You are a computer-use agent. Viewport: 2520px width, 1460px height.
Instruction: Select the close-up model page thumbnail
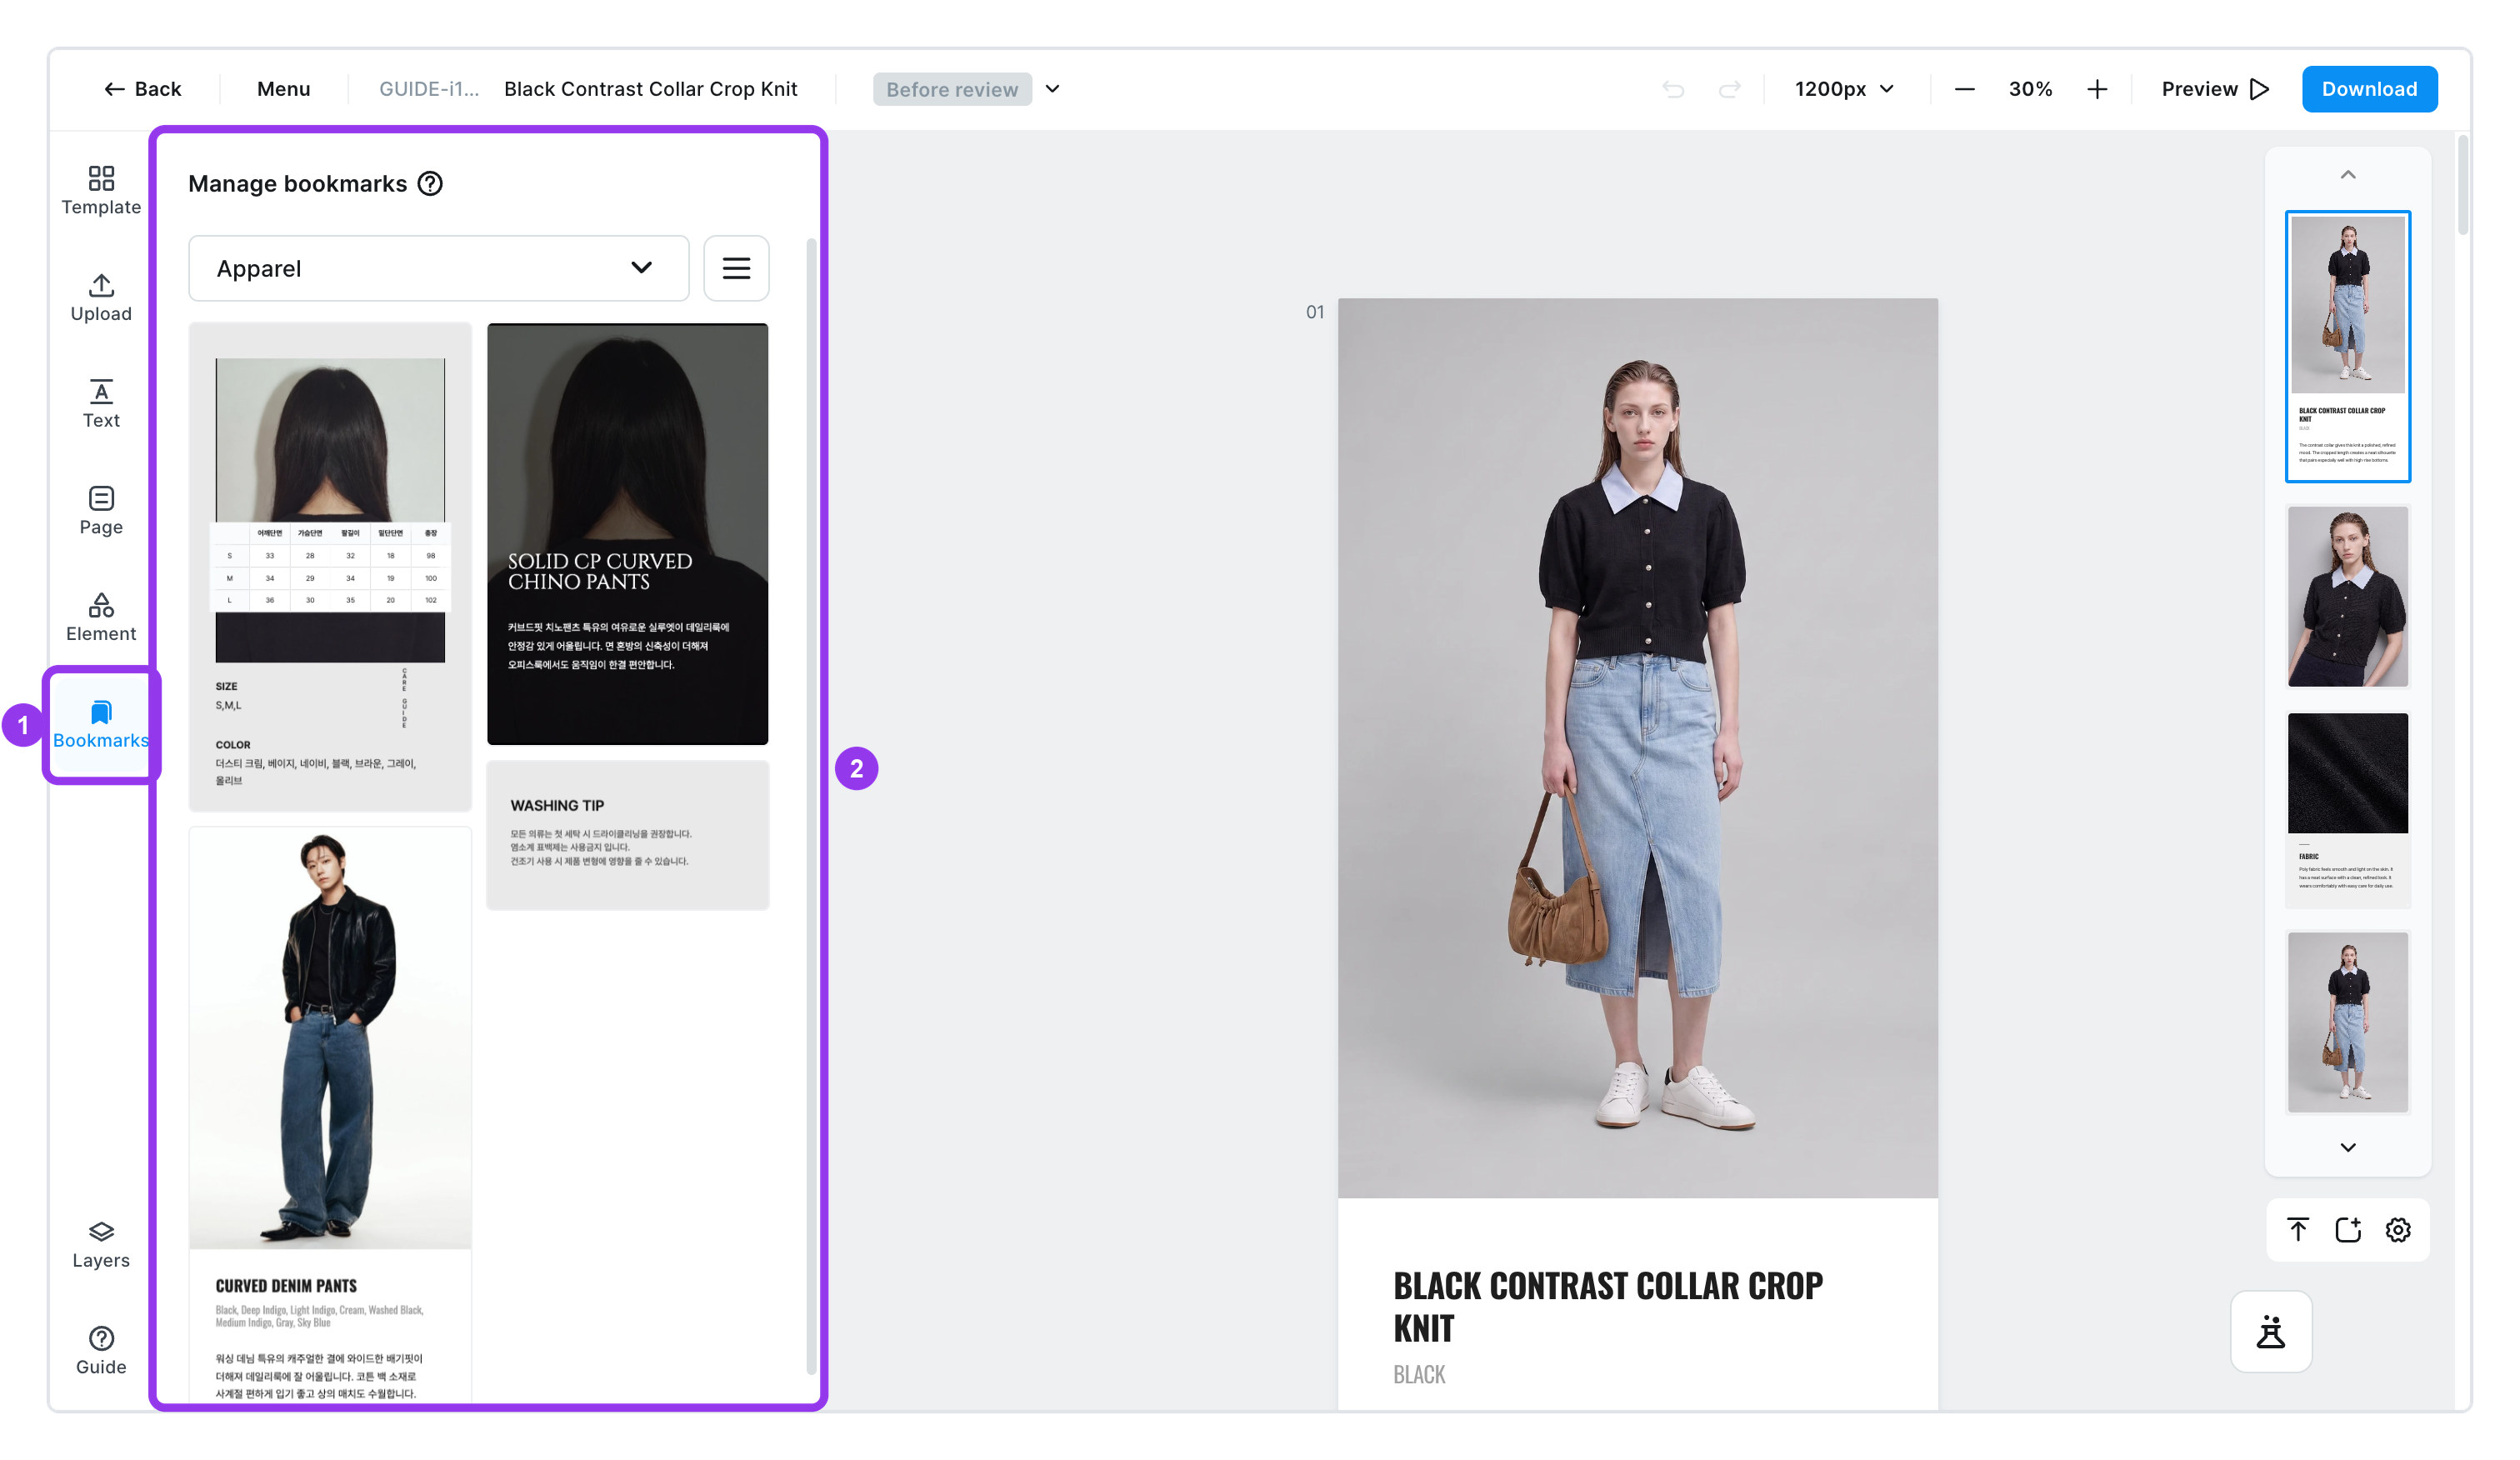[2348, 597]
